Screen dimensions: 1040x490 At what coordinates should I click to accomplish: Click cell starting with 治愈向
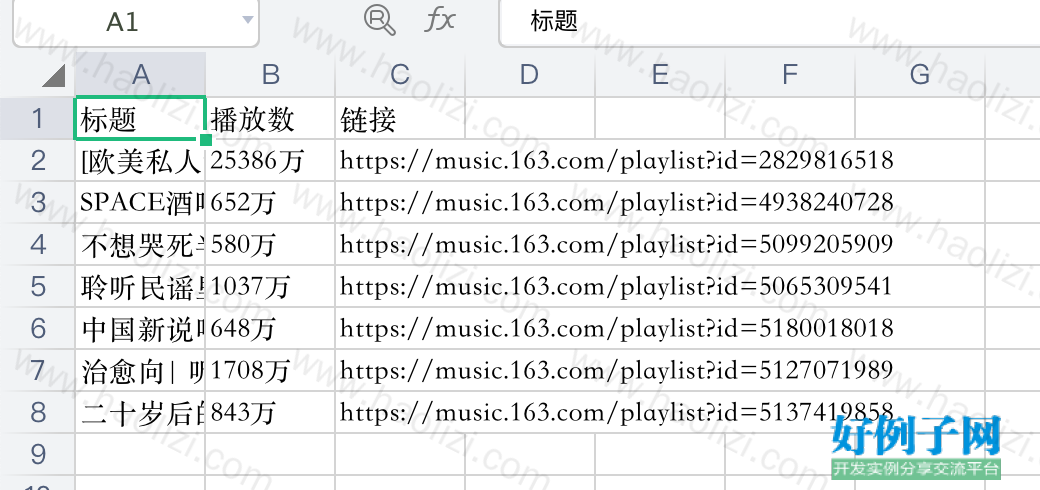140,369
